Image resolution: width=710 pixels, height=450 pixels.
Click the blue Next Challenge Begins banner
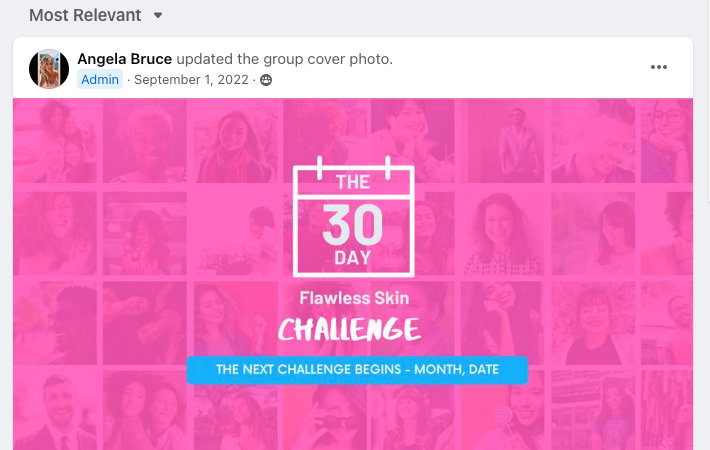click(357, 369)
